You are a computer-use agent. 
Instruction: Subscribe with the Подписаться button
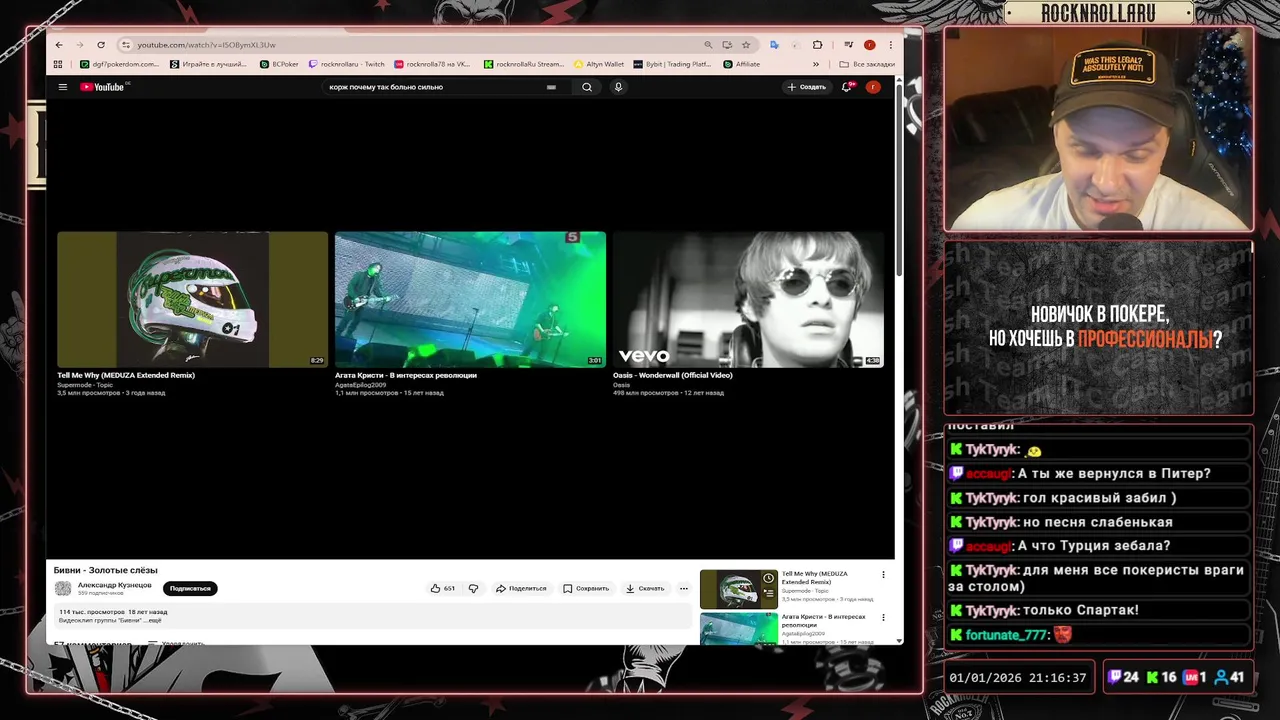[x=190, y=588]
